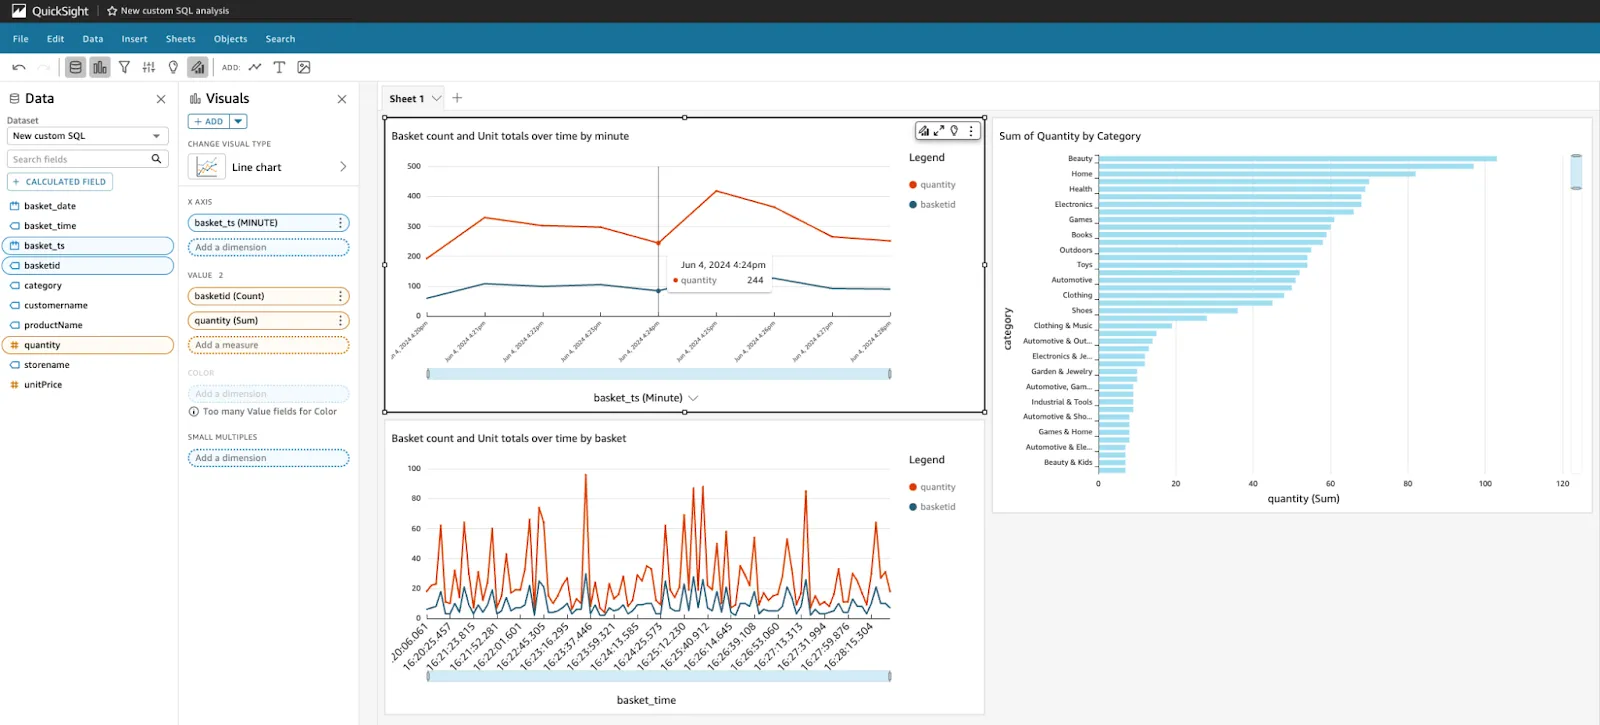
Task: Click the Insights lightbulb in the toolbar
Action: pos(173,67)
